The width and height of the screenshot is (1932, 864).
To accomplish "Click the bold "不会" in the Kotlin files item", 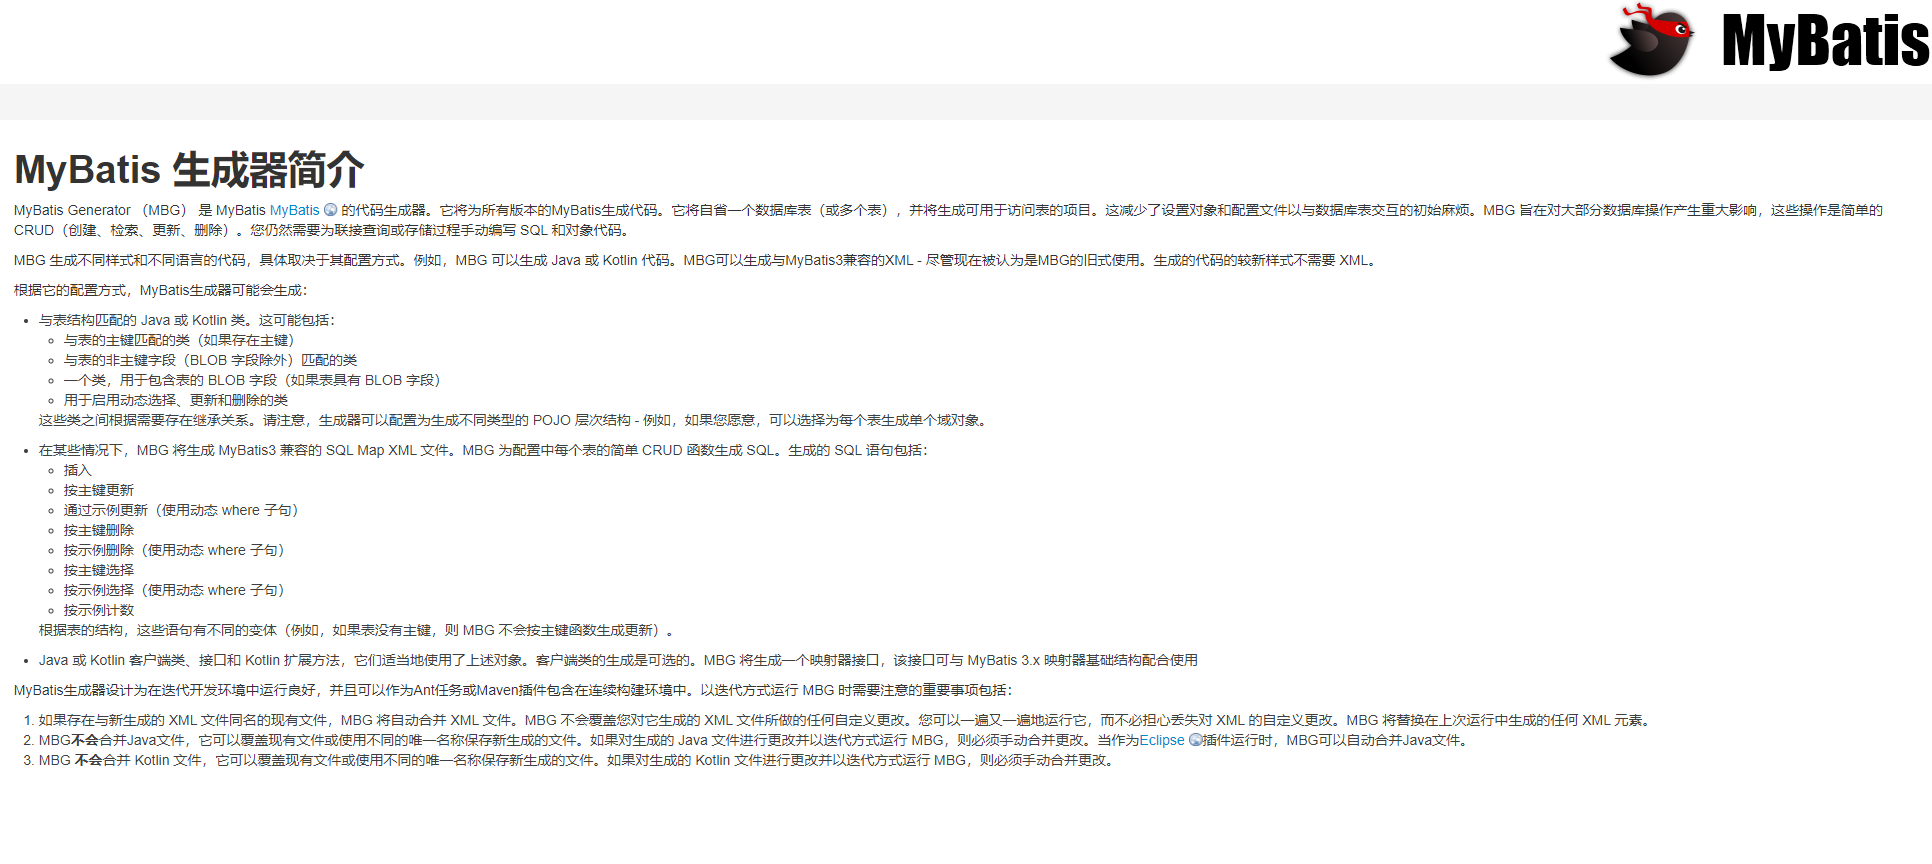I will click(89, 760).
